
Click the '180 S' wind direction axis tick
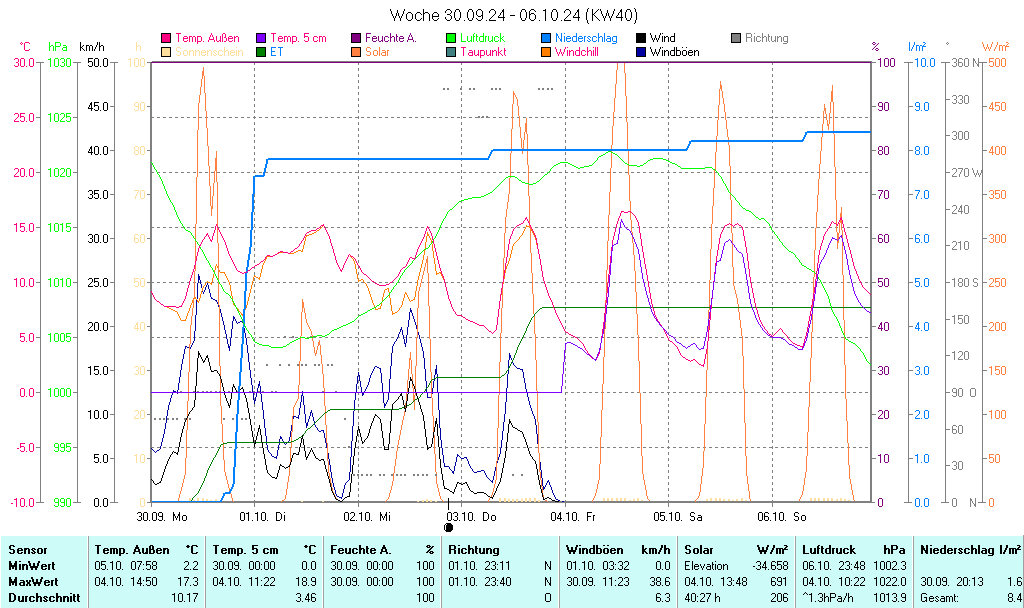(965, 282)
